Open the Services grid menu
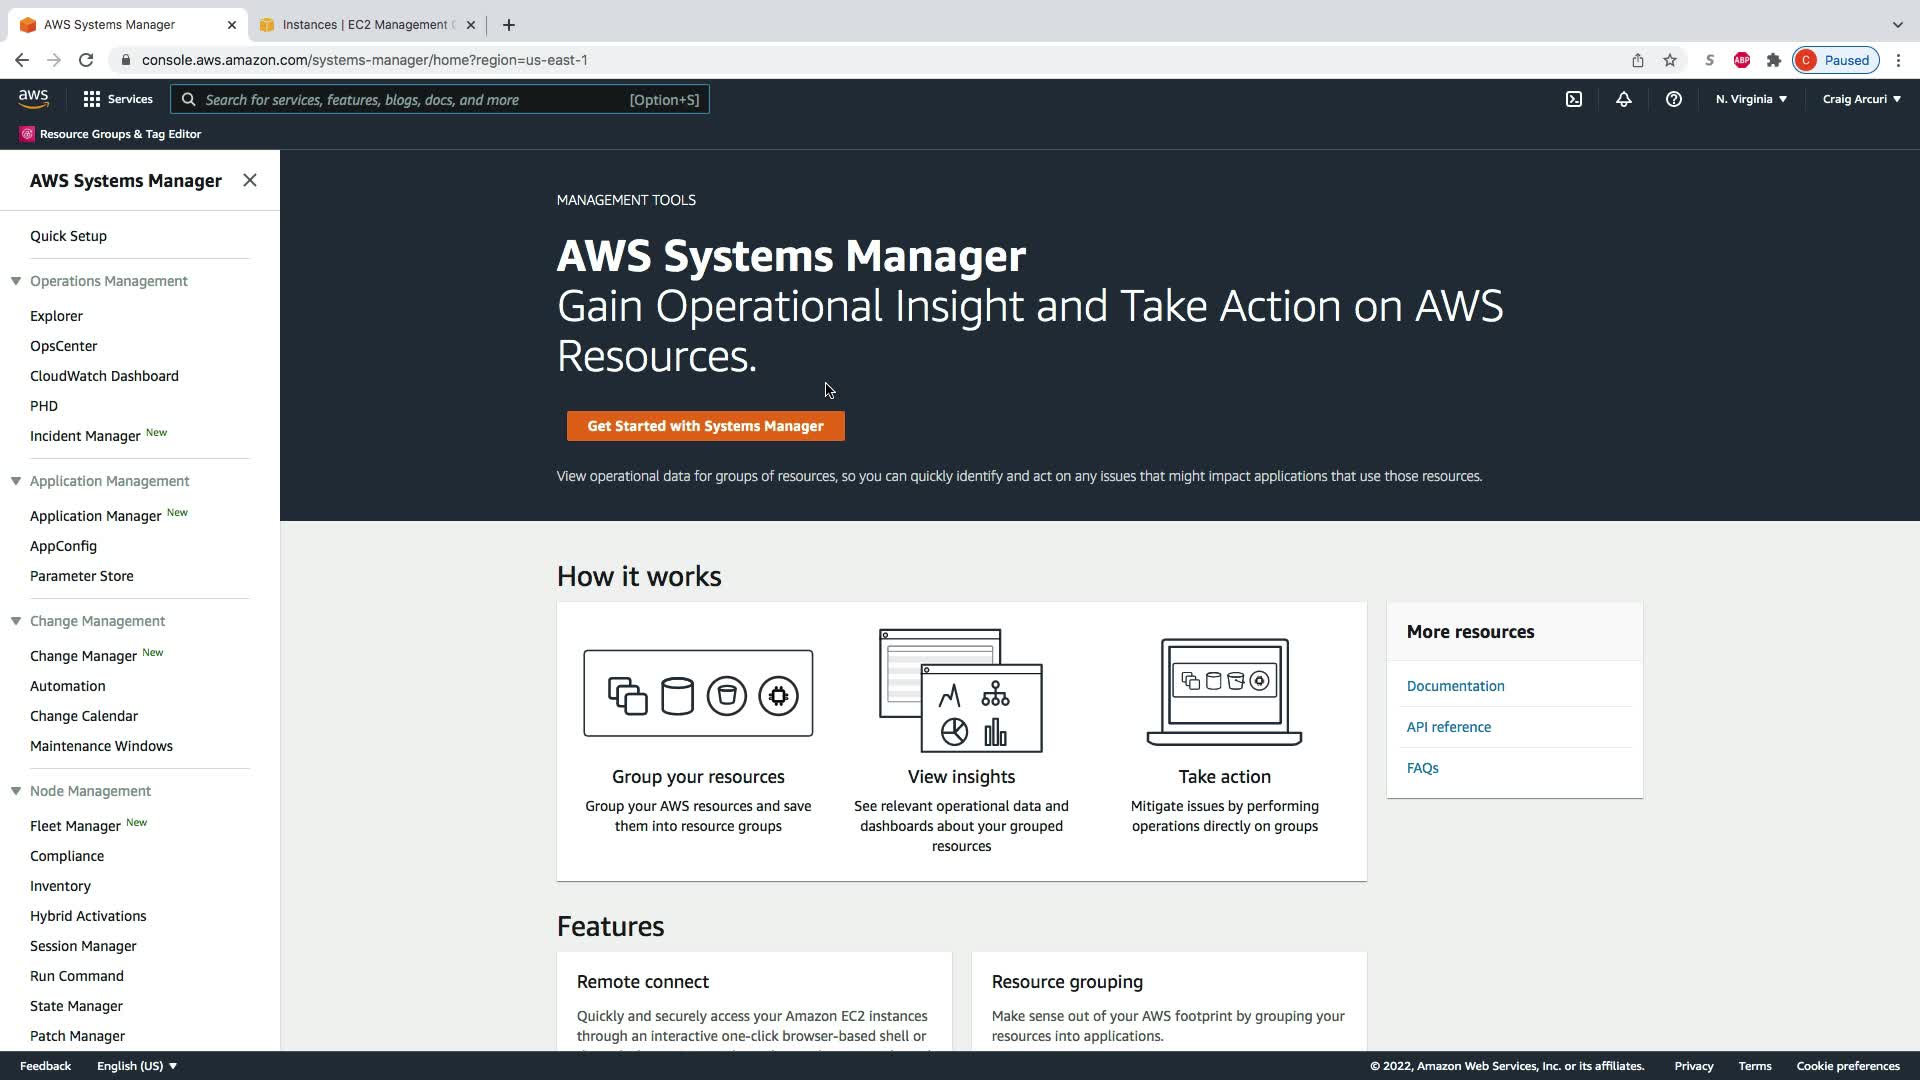The height and width of the screenshot is (1080, 1920). pos(118,99)
